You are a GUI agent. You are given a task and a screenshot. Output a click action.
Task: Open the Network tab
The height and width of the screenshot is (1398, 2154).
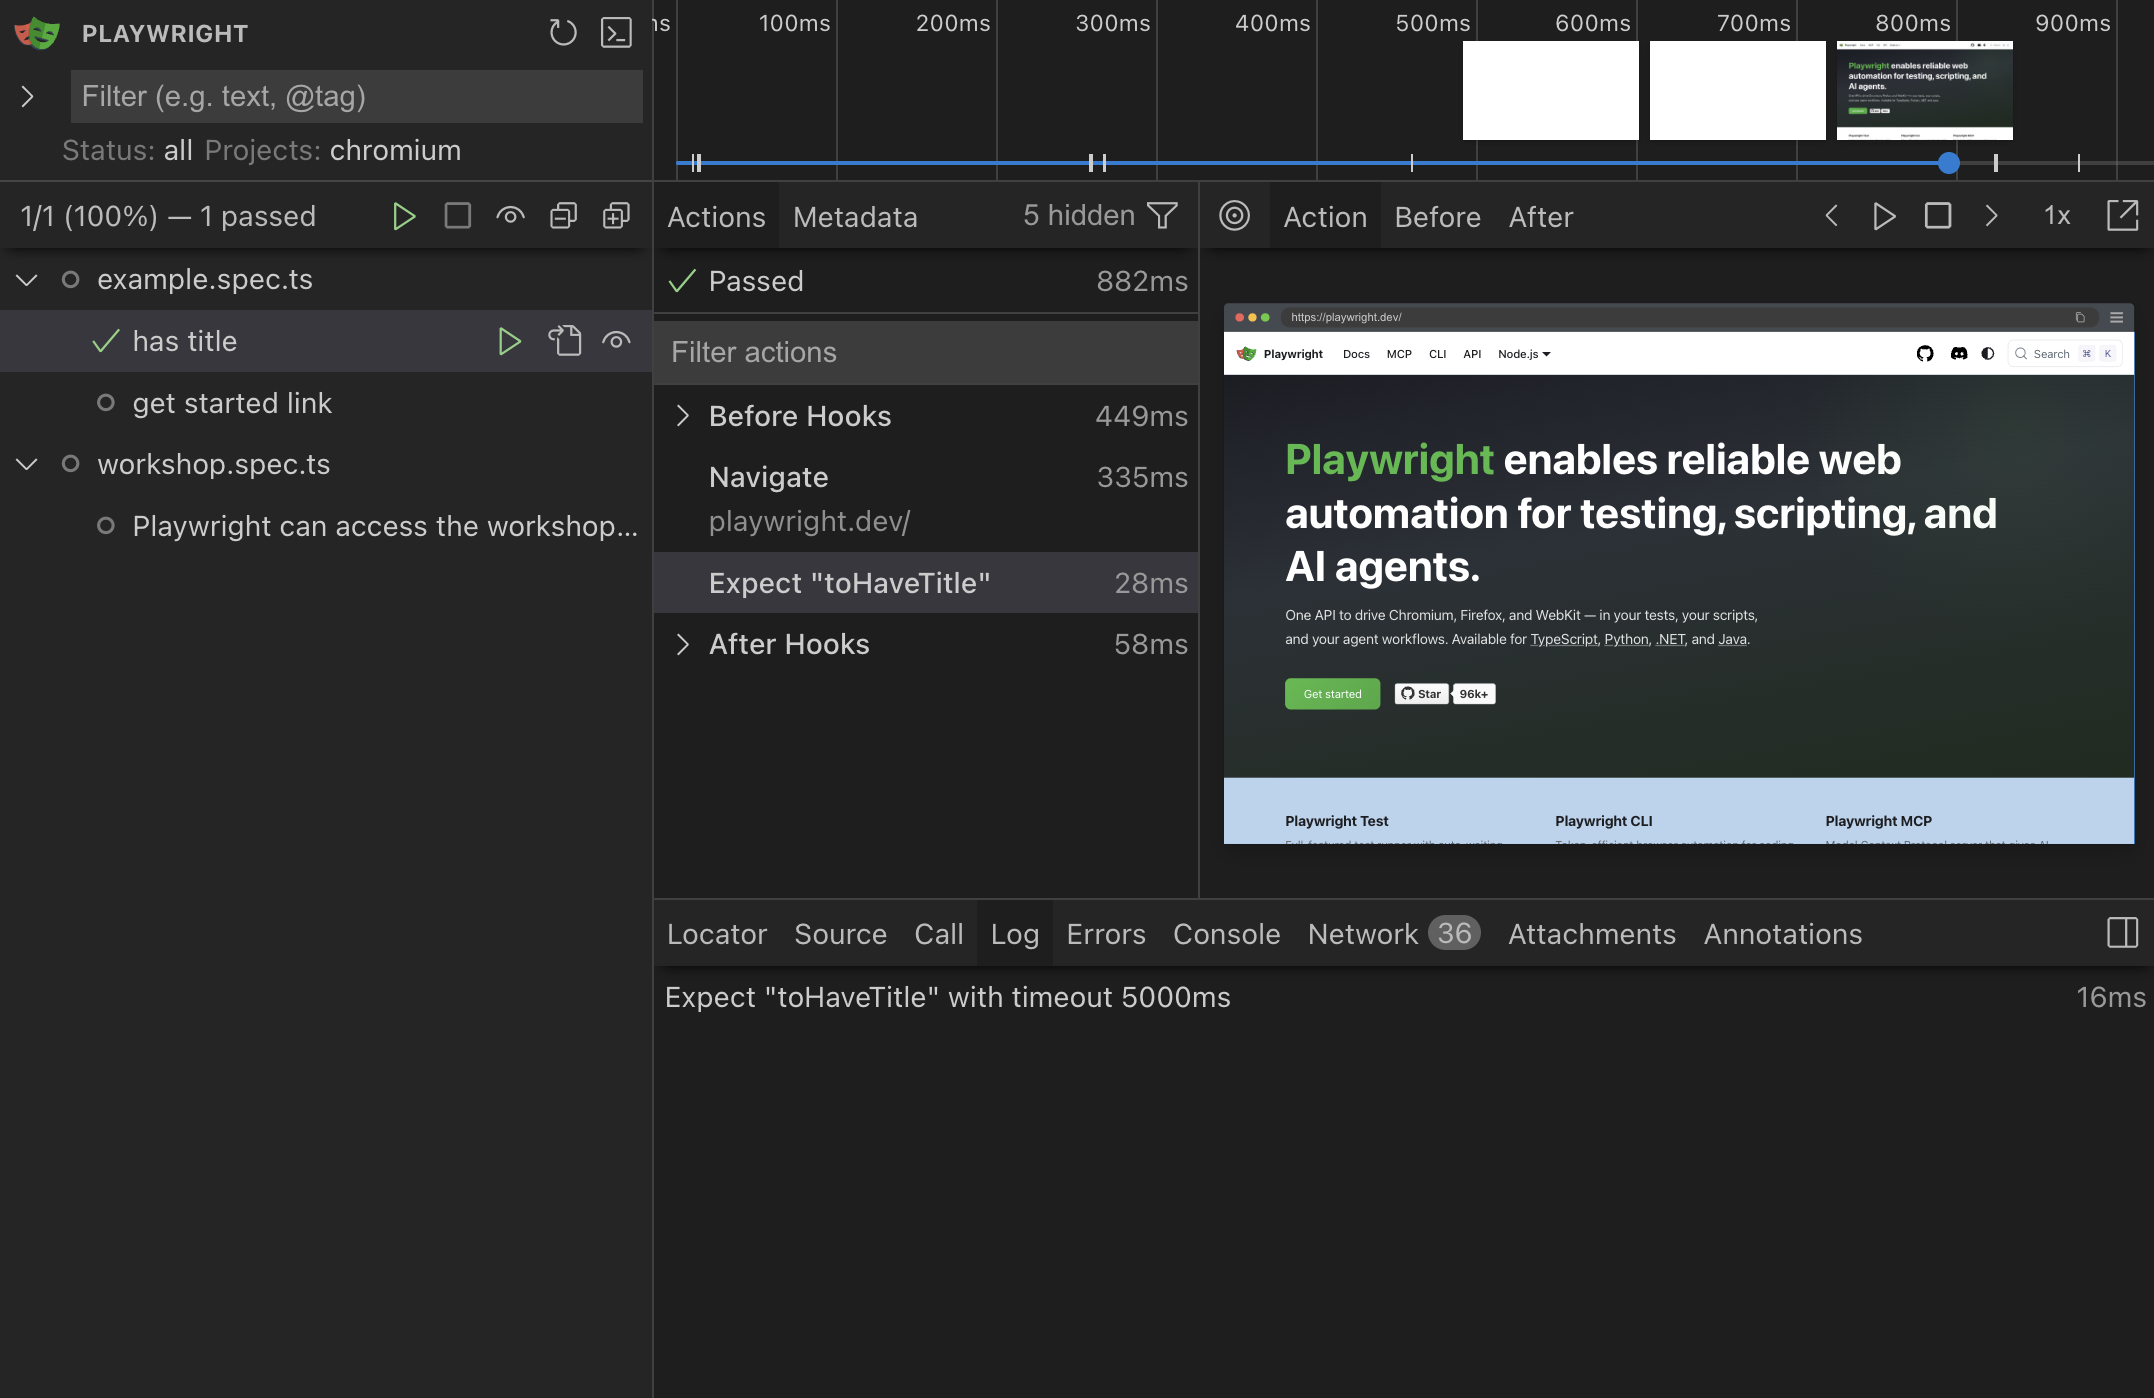(1394, 934)
